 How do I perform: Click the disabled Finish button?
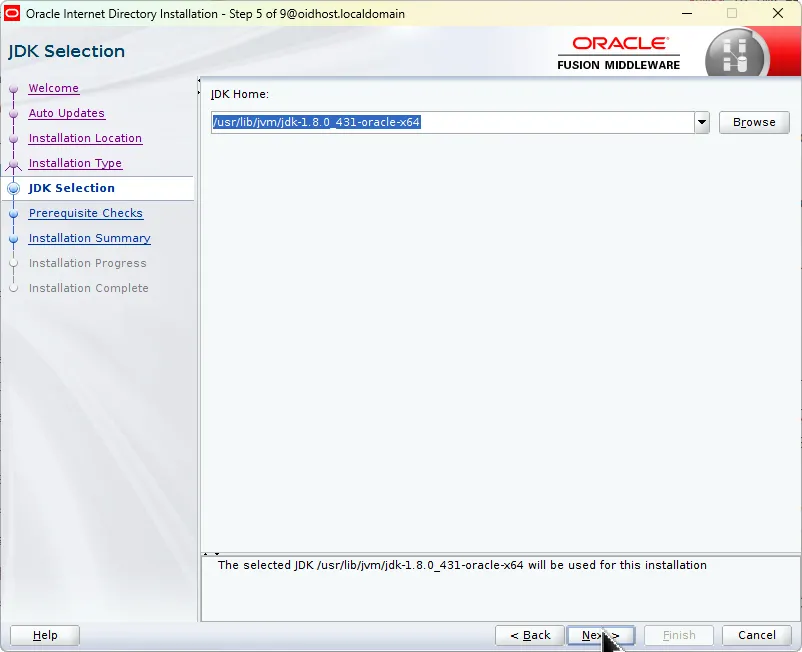(x=679, y=635)
